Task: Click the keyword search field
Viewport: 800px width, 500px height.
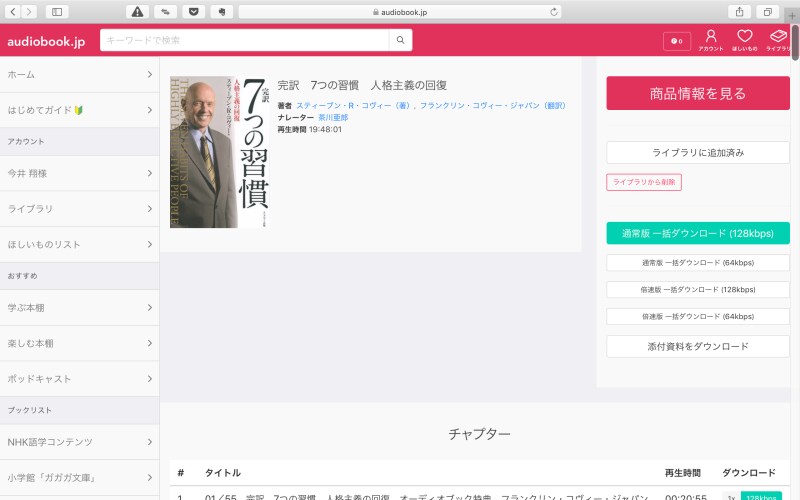Action: point(244,40)
